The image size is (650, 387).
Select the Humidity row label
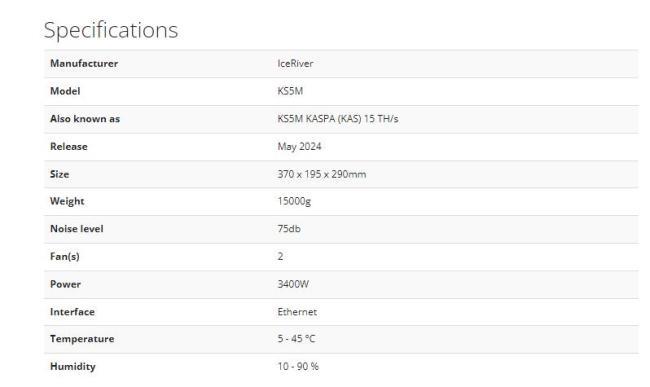pyautogui.click(x=73, y=367)
